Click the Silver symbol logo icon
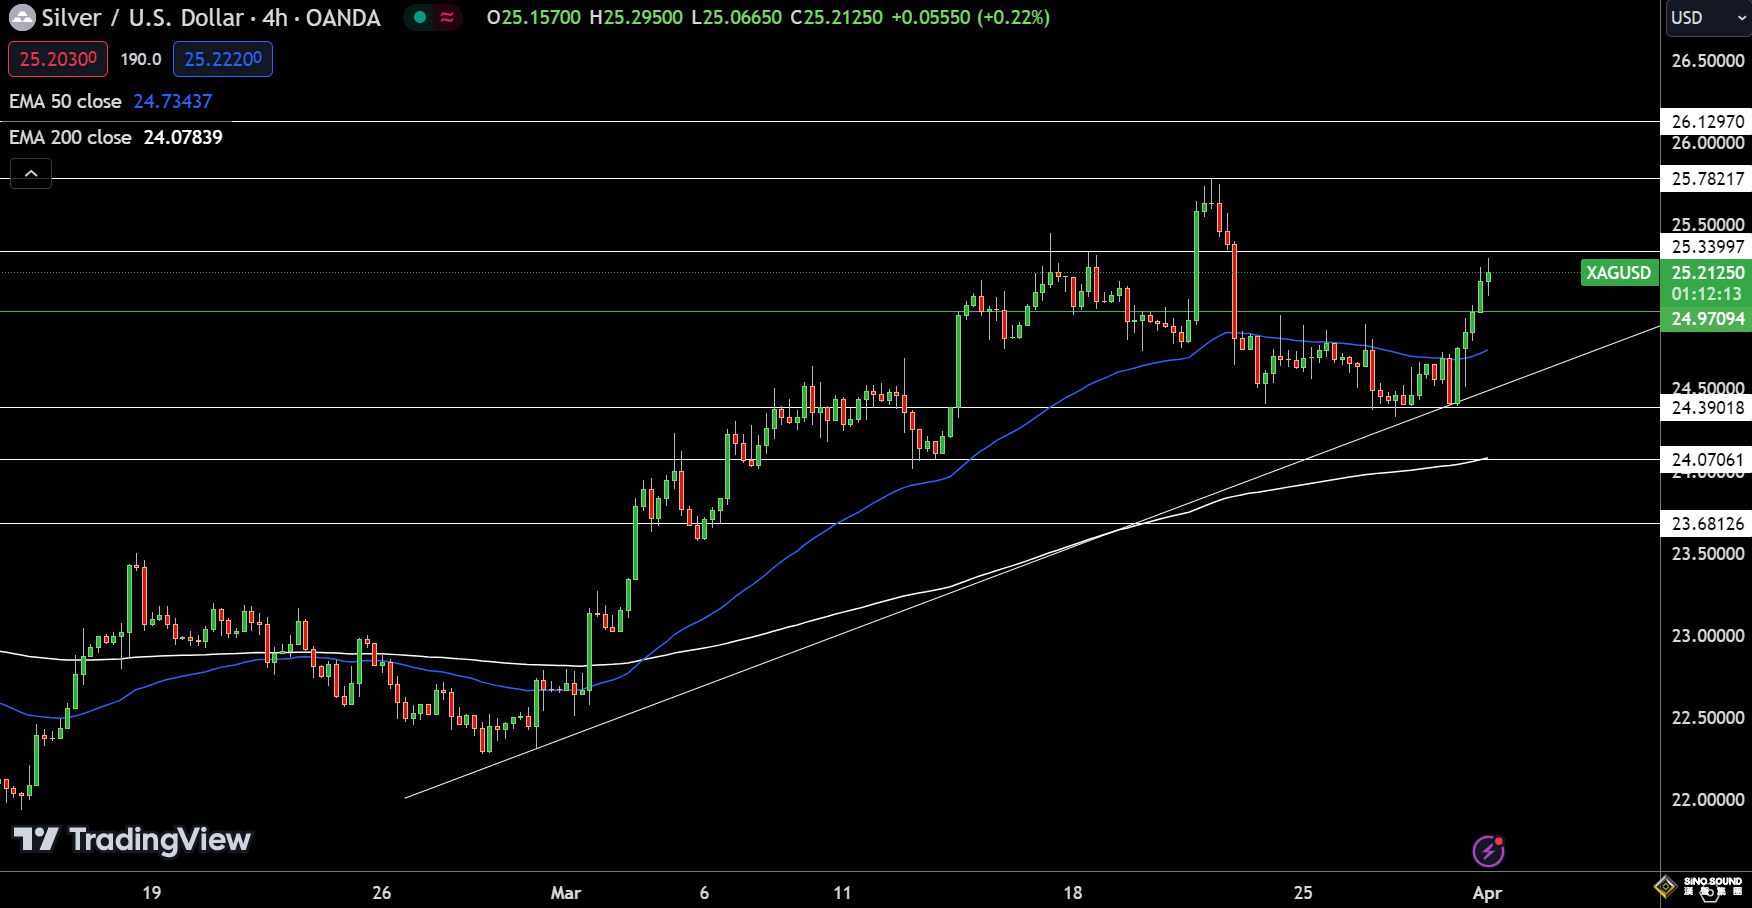 [22, 18]
